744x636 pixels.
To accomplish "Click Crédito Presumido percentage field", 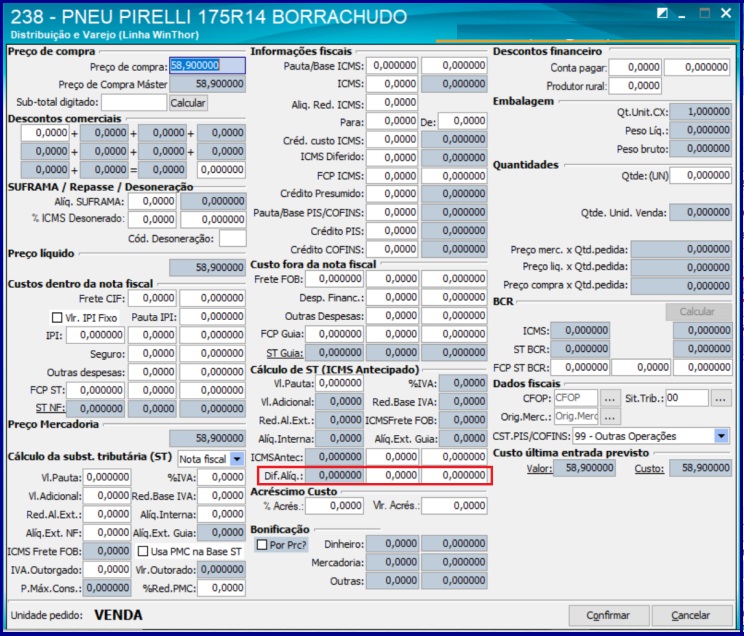I will click(x=392, y=194).
